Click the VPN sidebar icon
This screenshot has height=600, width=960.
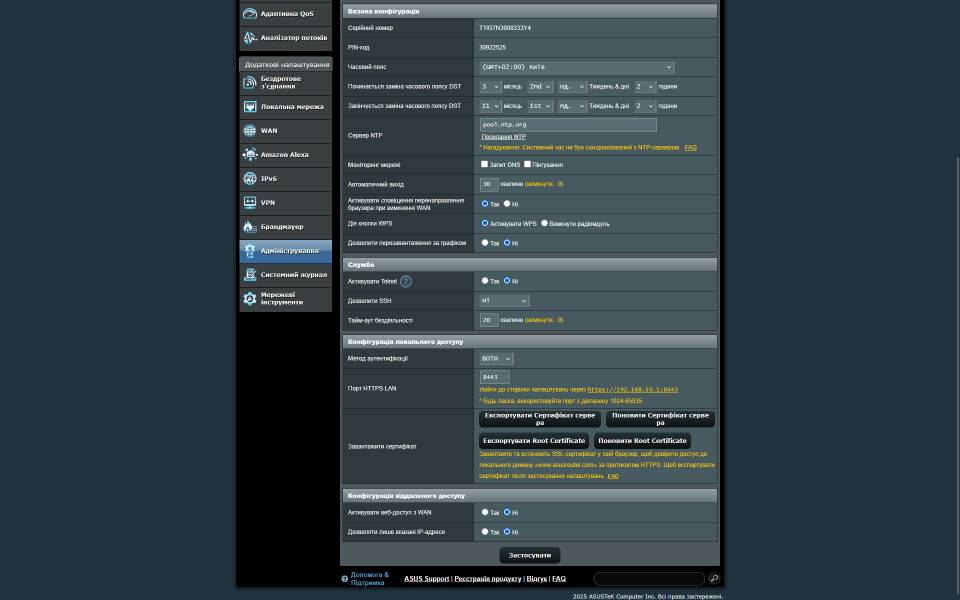click(x=250, y=203)
